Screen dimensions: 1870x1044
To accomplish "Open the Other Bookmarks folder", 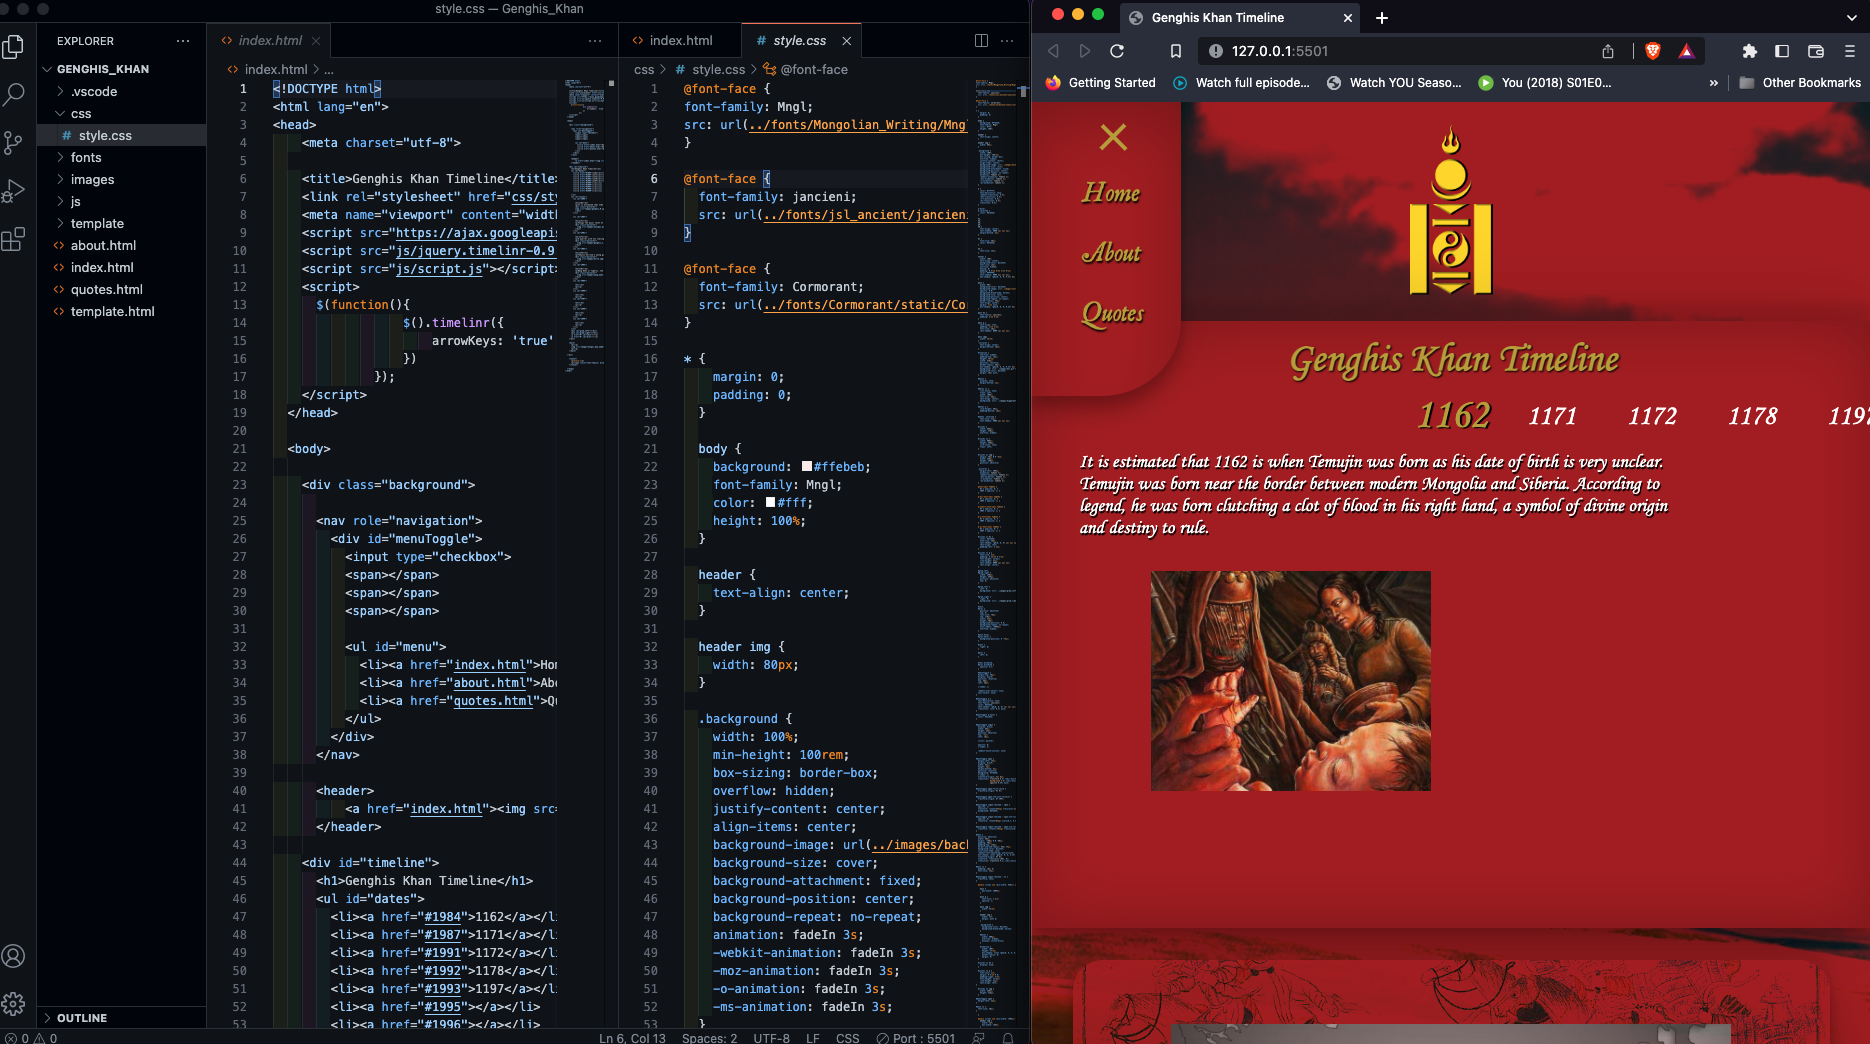I will [1800, 83].
